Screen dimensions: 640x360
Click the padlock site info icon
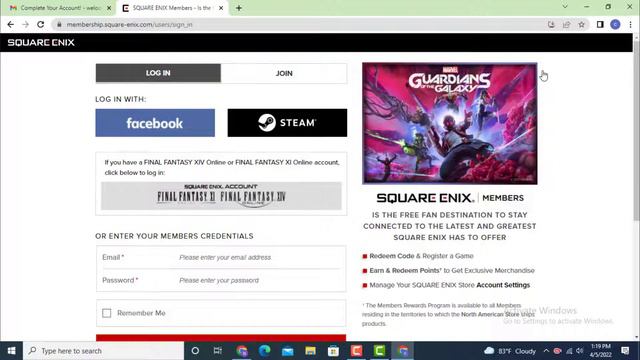(x=59, y=24)
